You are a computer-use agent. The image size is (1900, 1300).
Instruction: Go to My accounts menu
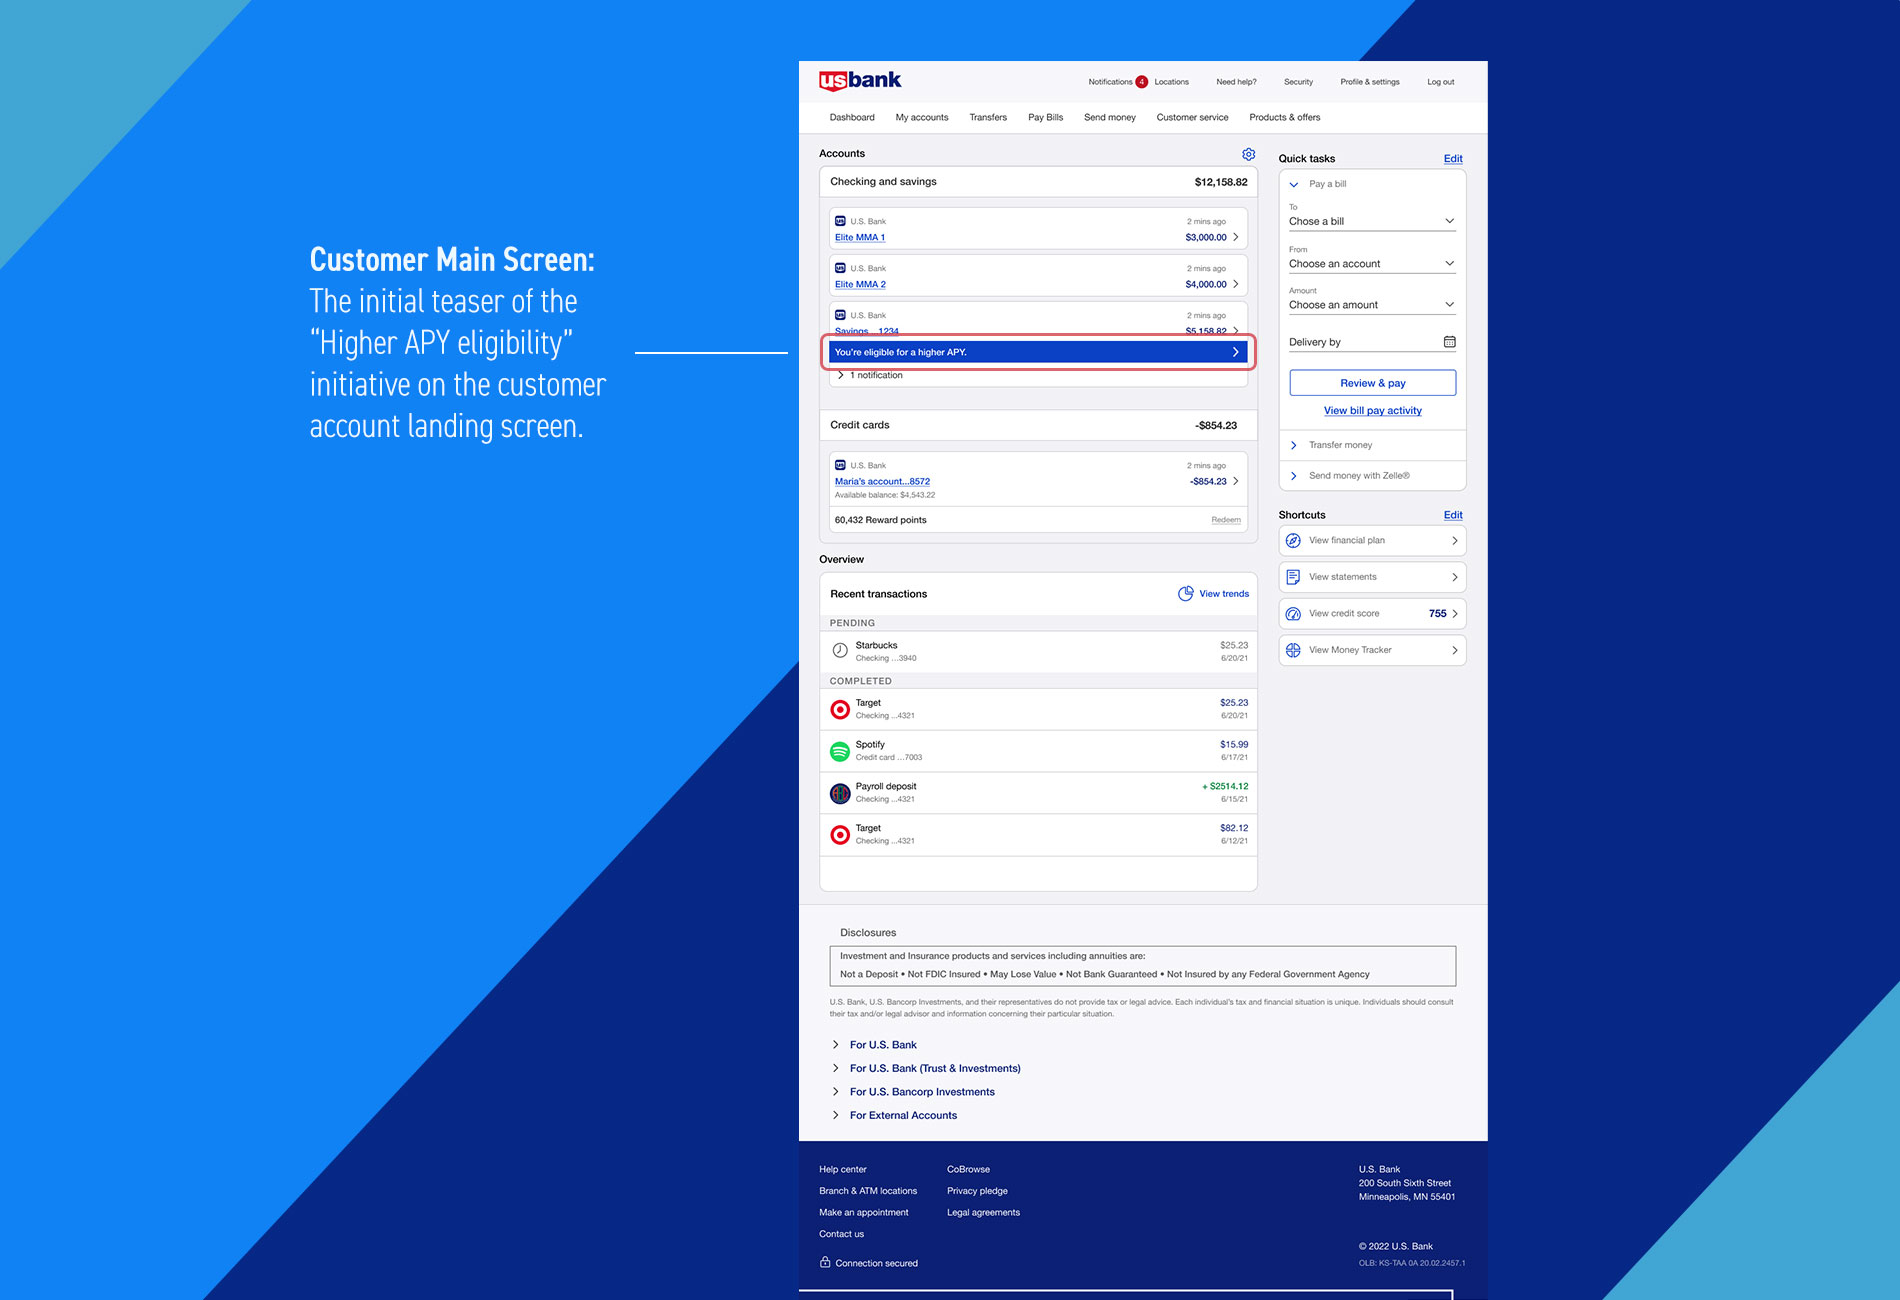922,118
